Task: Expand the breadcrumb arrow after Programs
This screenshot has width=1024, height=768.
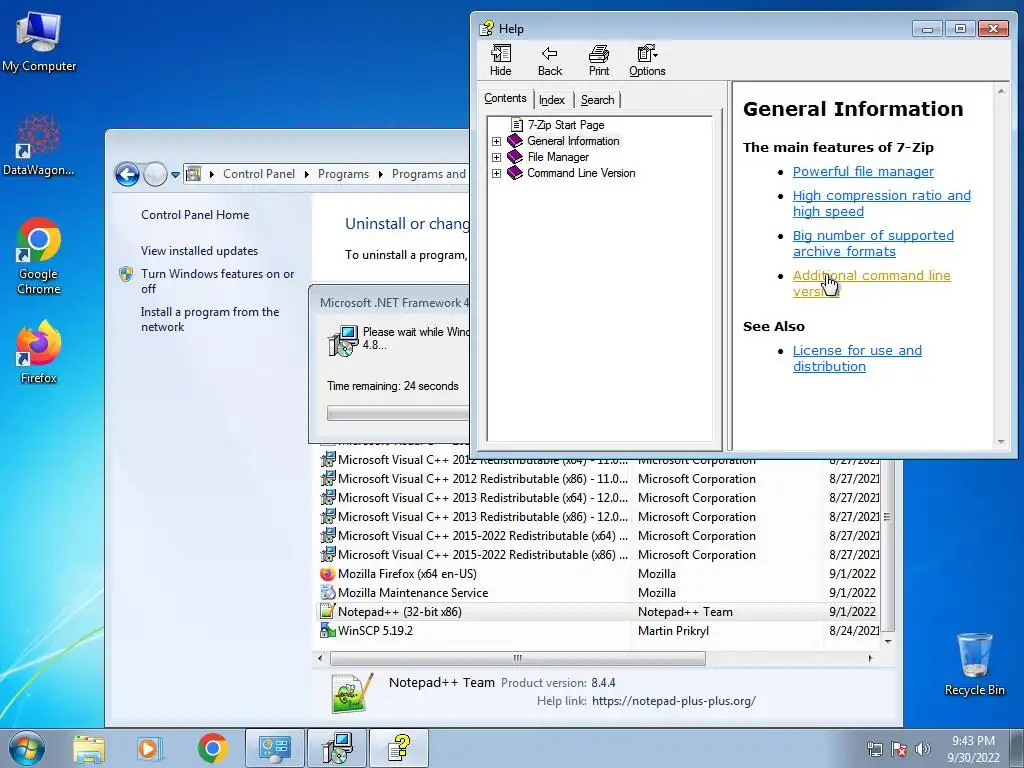Action: pyautogui.click(x=381, y=174)
